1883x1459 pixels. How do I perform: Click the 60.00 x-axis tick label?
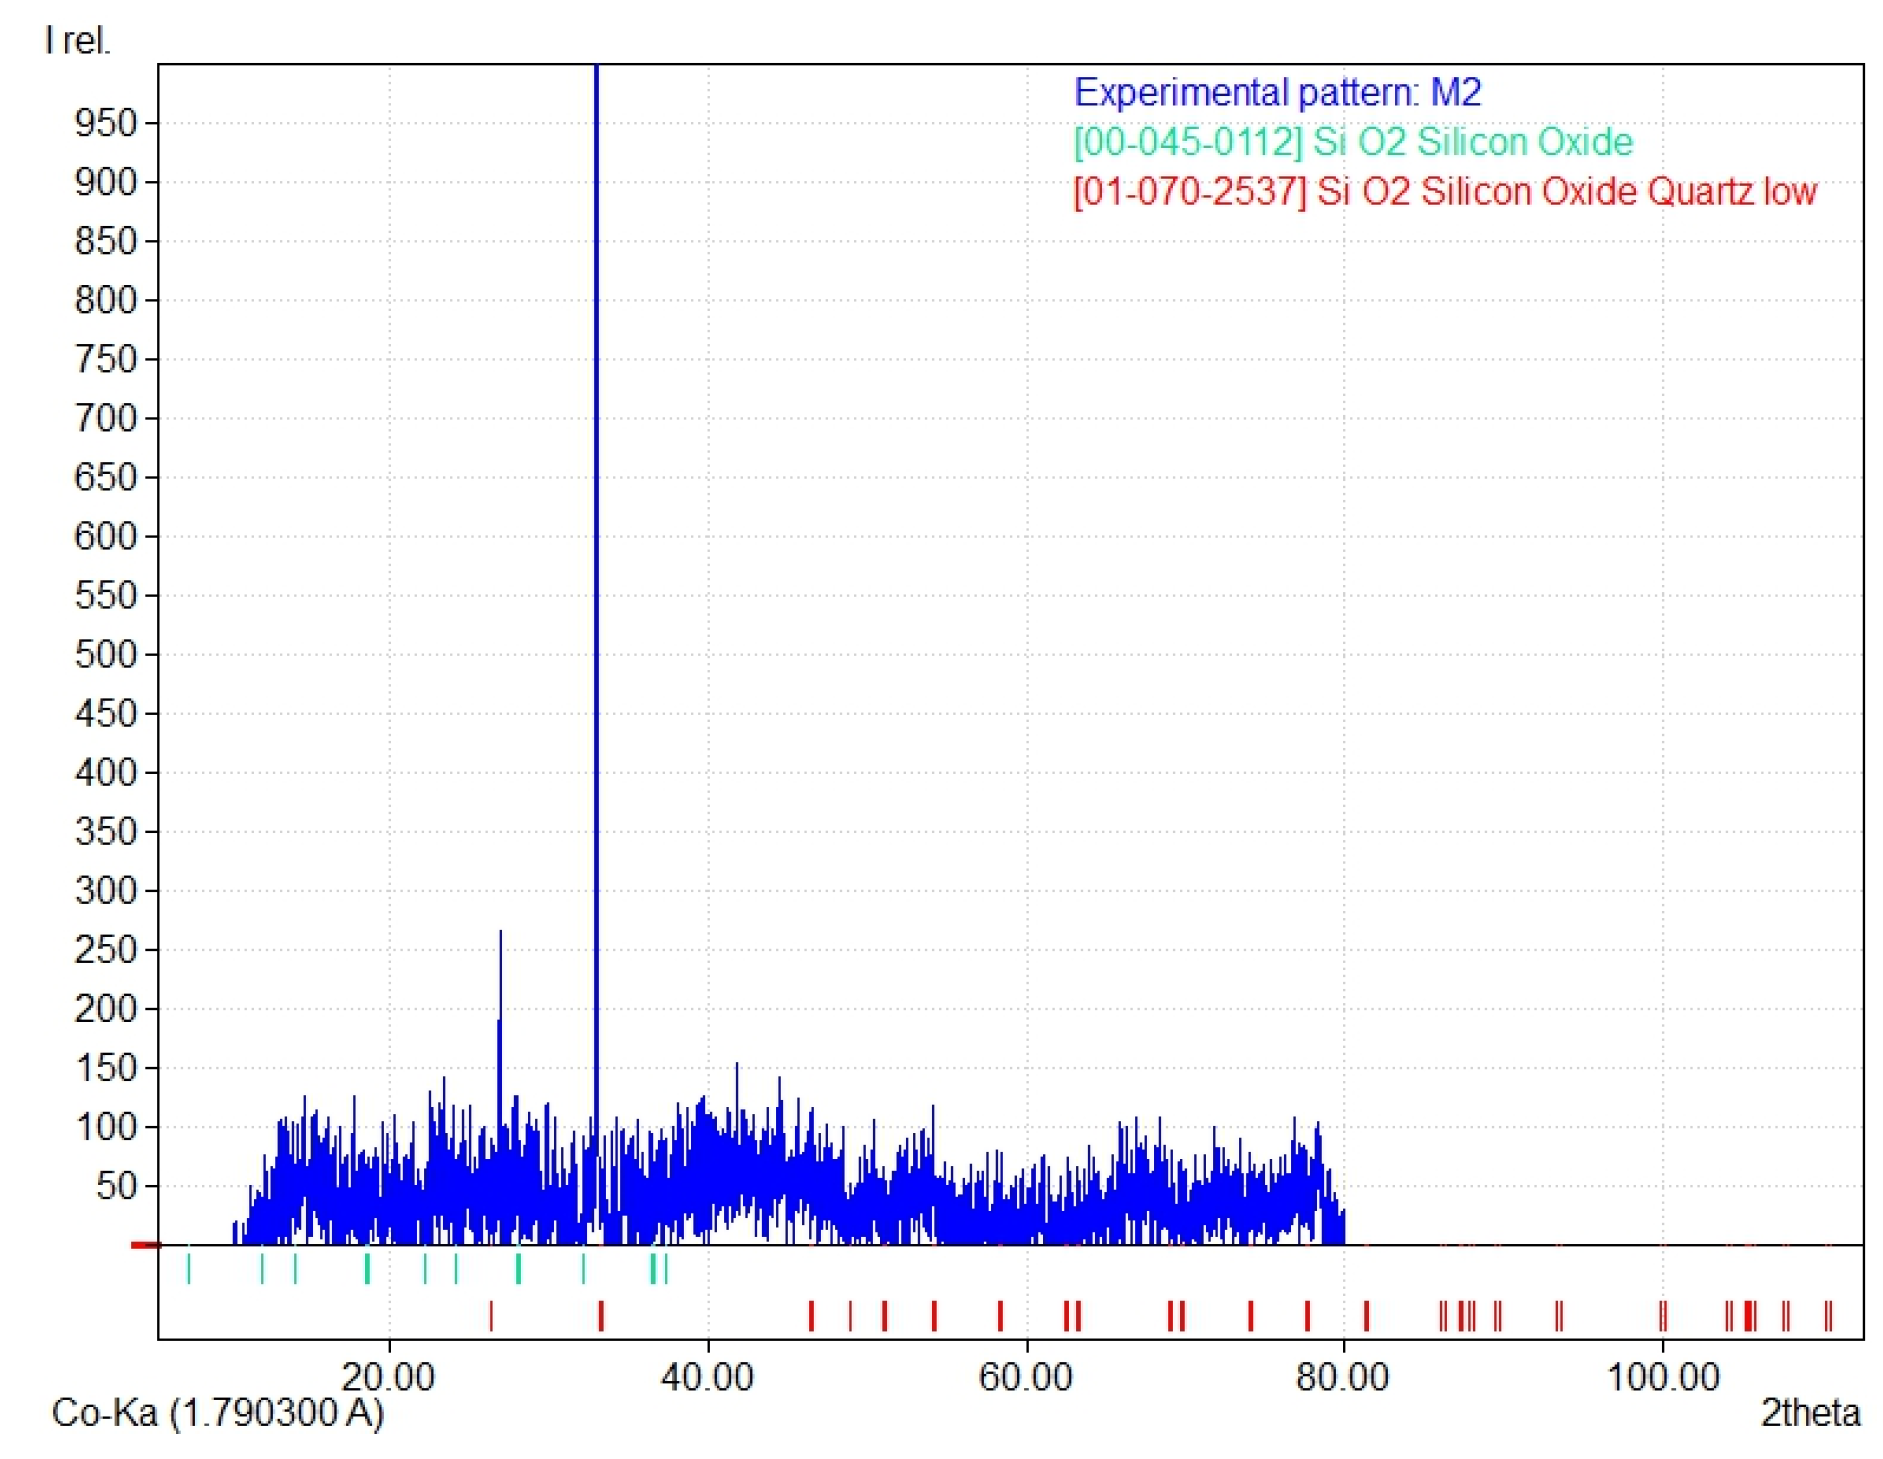(1025, 1377)
